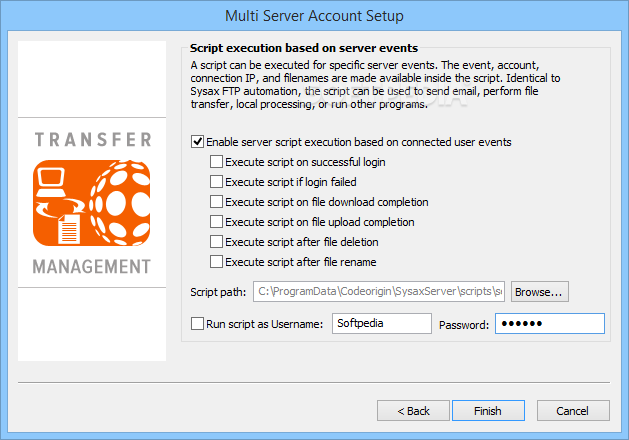Toggle Run script as Username checkbox

(197, 324)
